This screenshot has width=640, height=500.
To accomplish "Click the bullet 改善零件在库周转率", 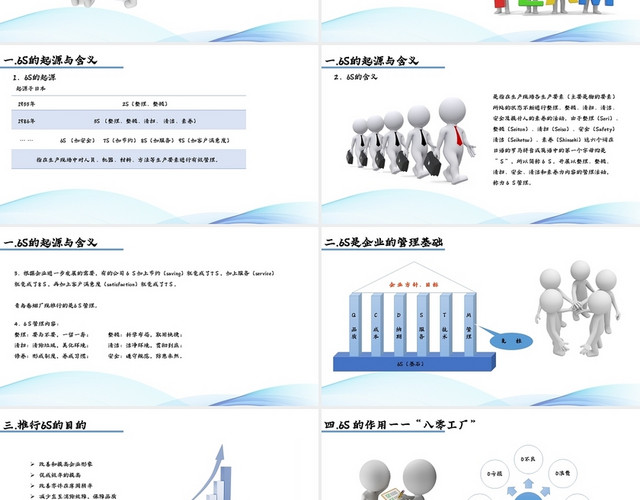I will [66, 486].
